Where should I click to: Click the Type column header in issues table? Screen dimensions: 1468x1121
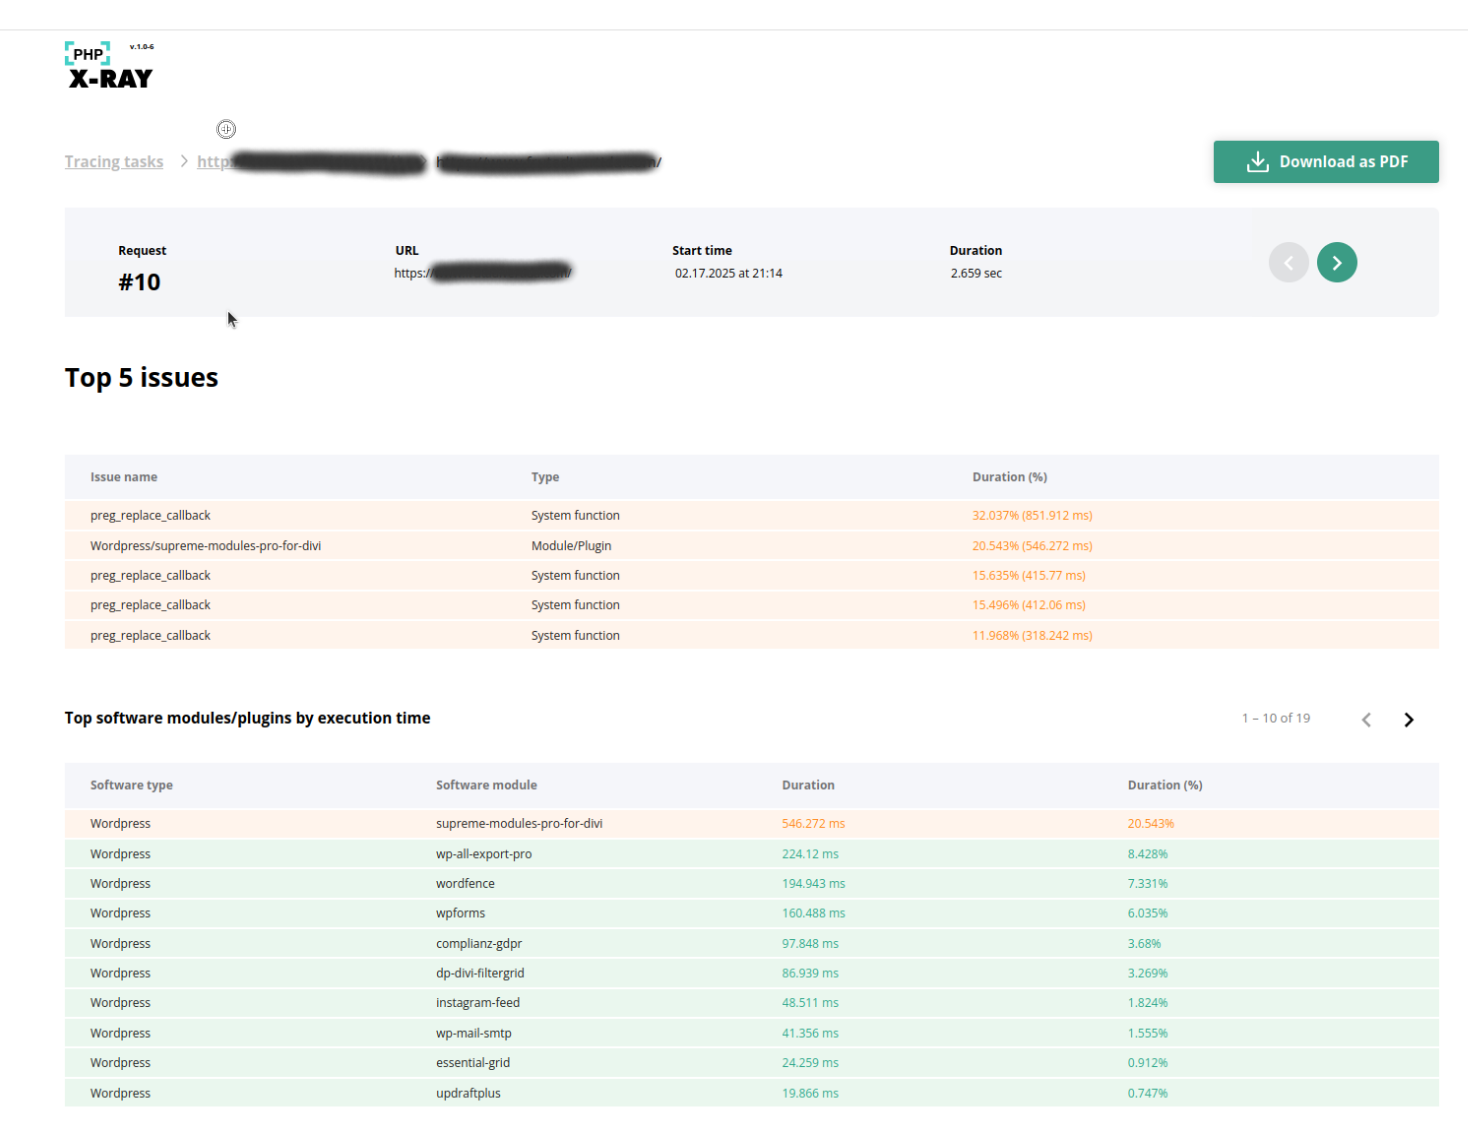click(x=545, y=477)
